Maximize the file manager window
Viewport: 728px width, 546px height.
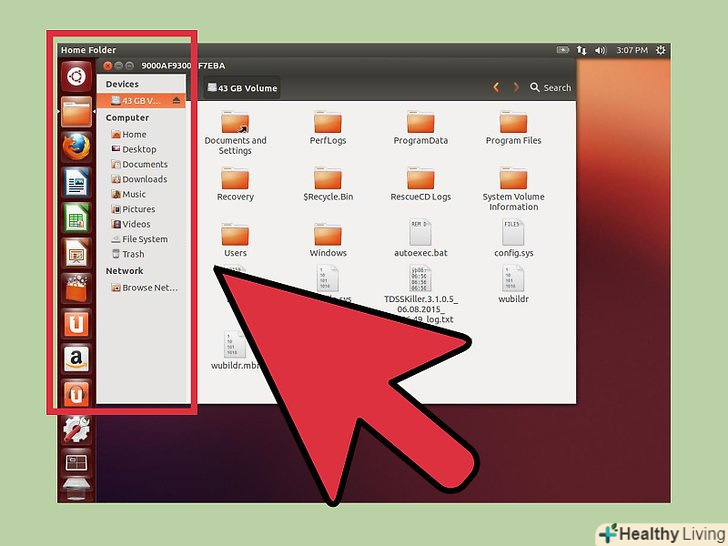tap(130, 66)
